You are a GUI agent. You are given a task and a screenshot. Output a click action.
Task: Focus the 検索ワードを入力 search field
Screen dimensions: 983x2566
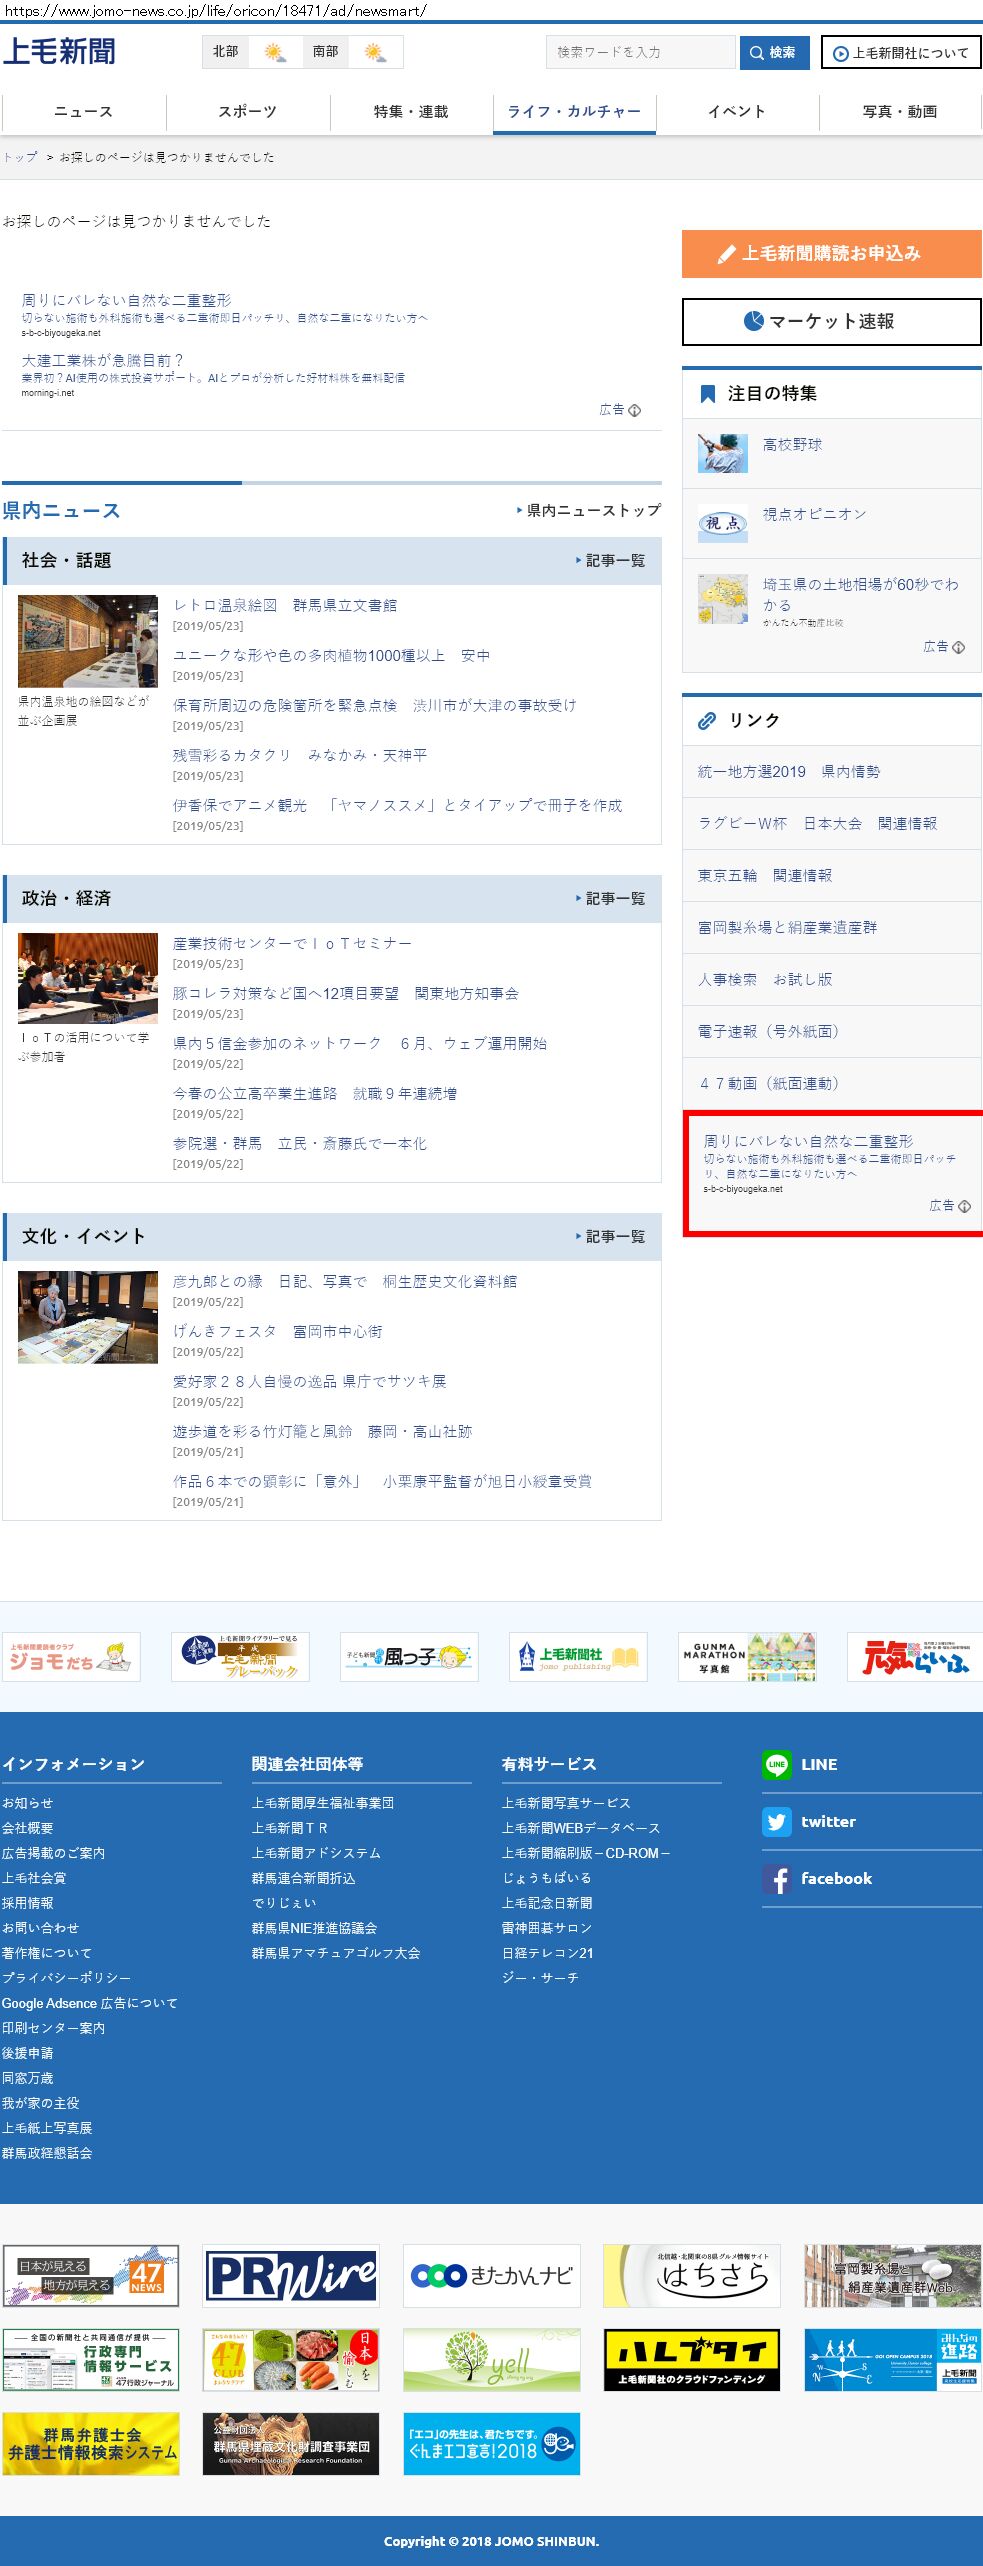640,53
